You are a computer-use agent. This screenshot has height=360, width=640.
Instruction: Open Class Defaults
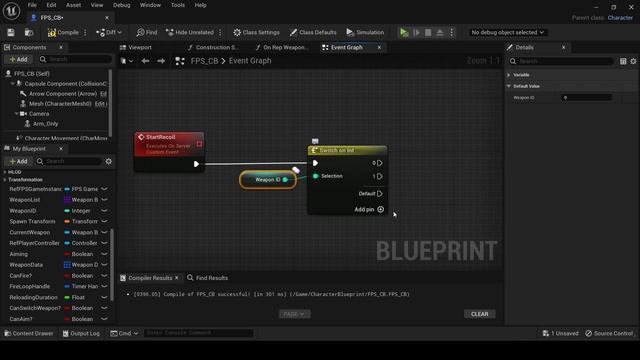(x=313, y=32)
